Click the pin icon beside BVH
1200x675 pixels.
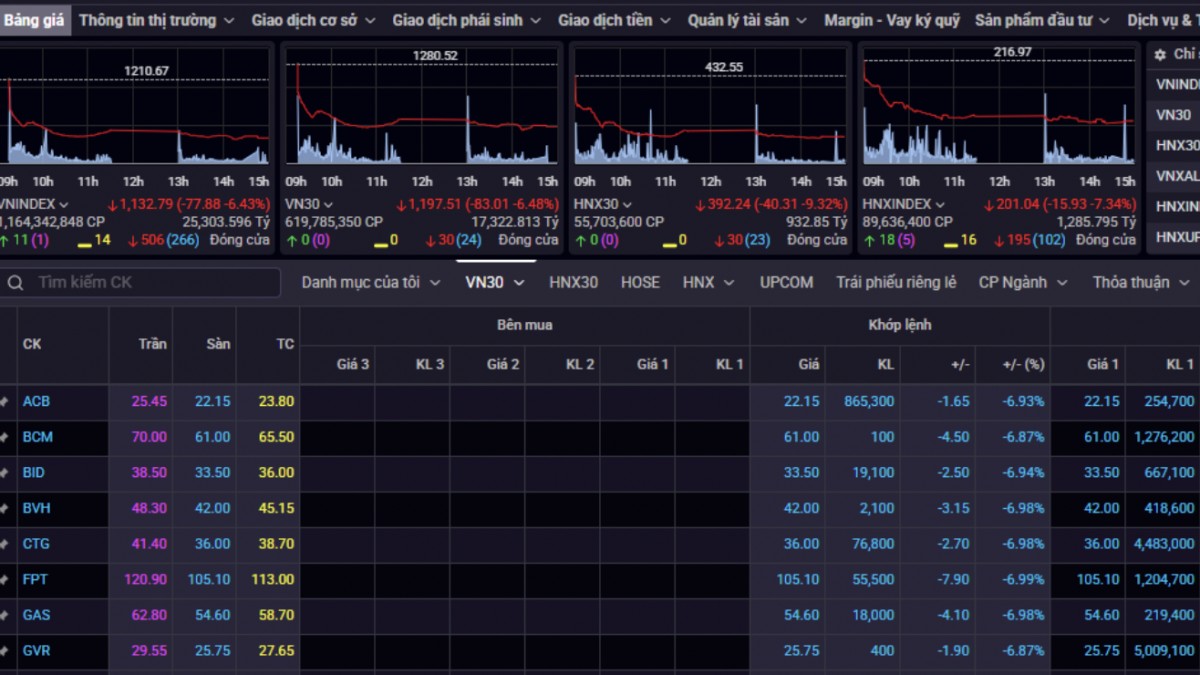(5, 508)
